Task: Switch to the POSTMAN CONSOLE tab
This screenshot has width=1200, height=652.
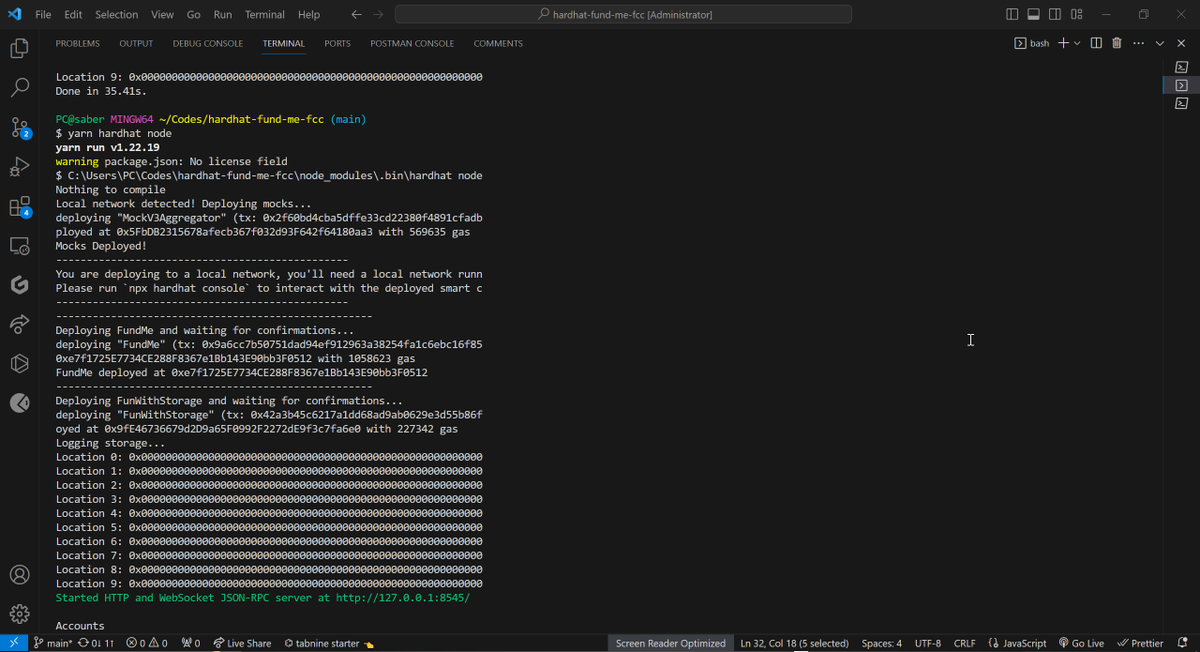Action: (412, 43)
